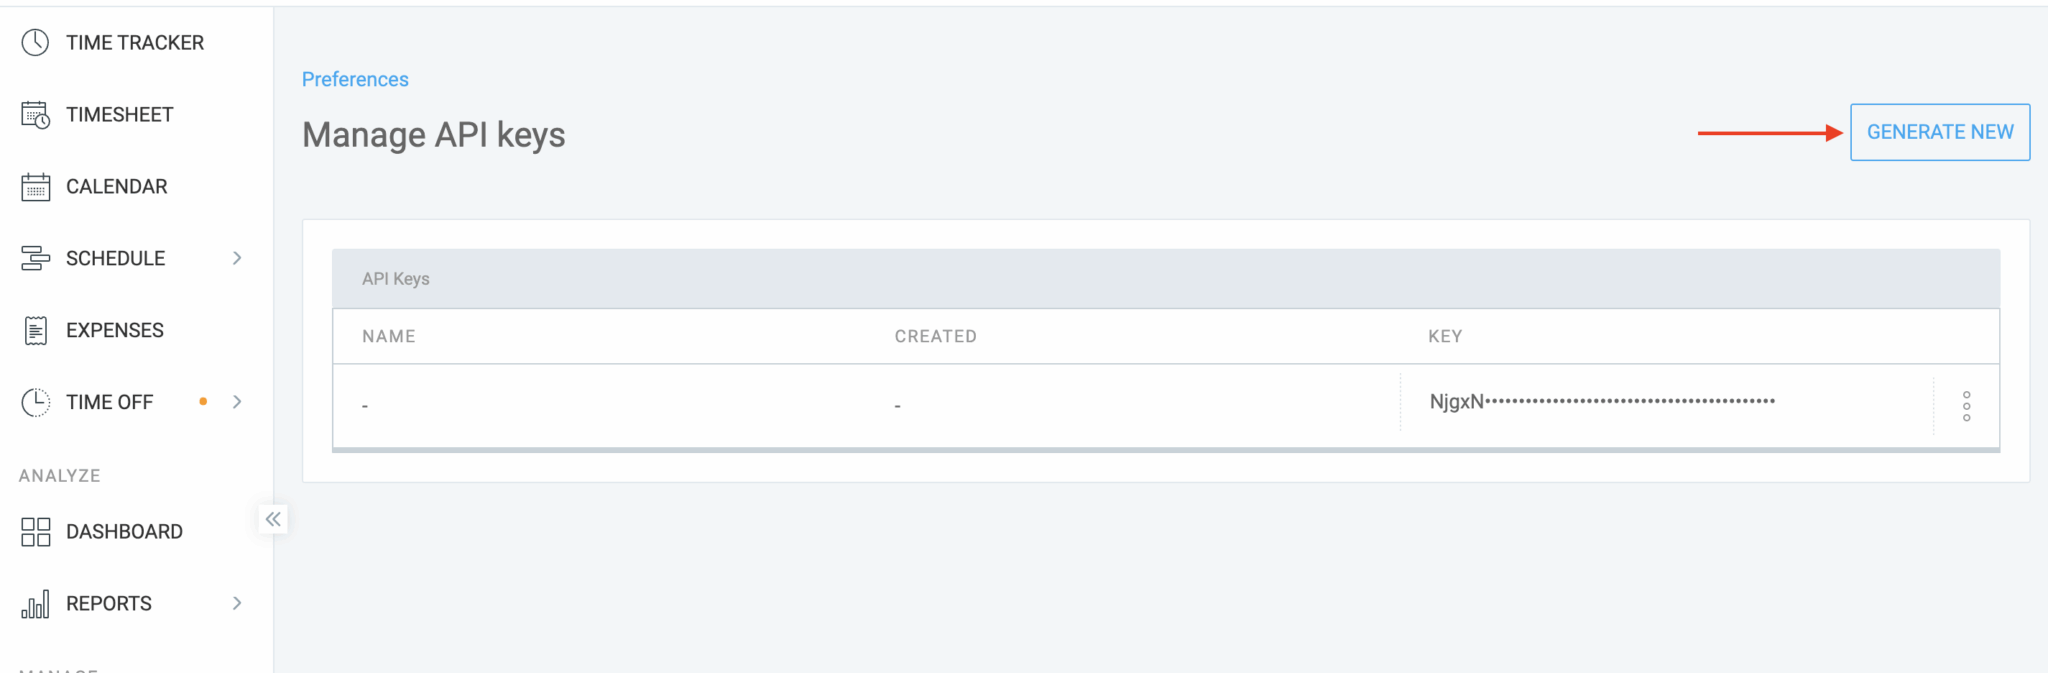Collapse the left sidebar
This screenshot has width=2048, height=673.
click(273, 518)
